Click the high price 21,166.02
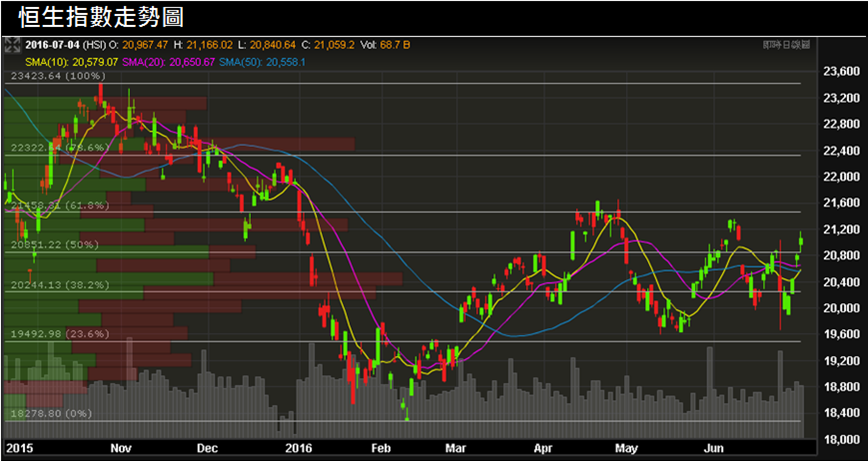Image resolution: width=868 pixels, height=461 pixels. [x=209, y=45]
